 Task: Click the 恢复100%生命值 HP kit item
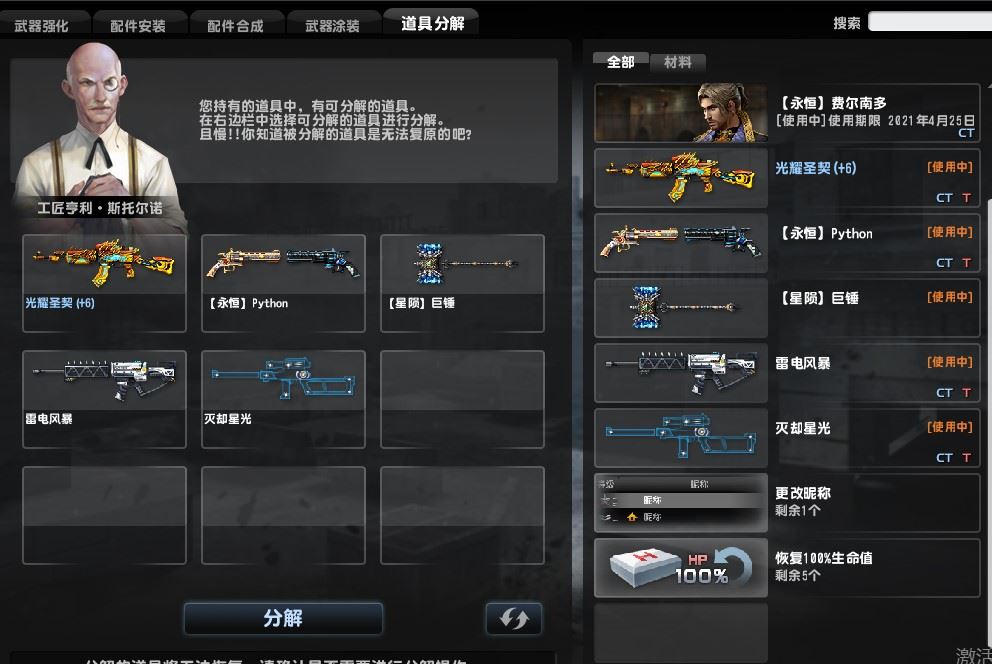(x=787, y=568)
